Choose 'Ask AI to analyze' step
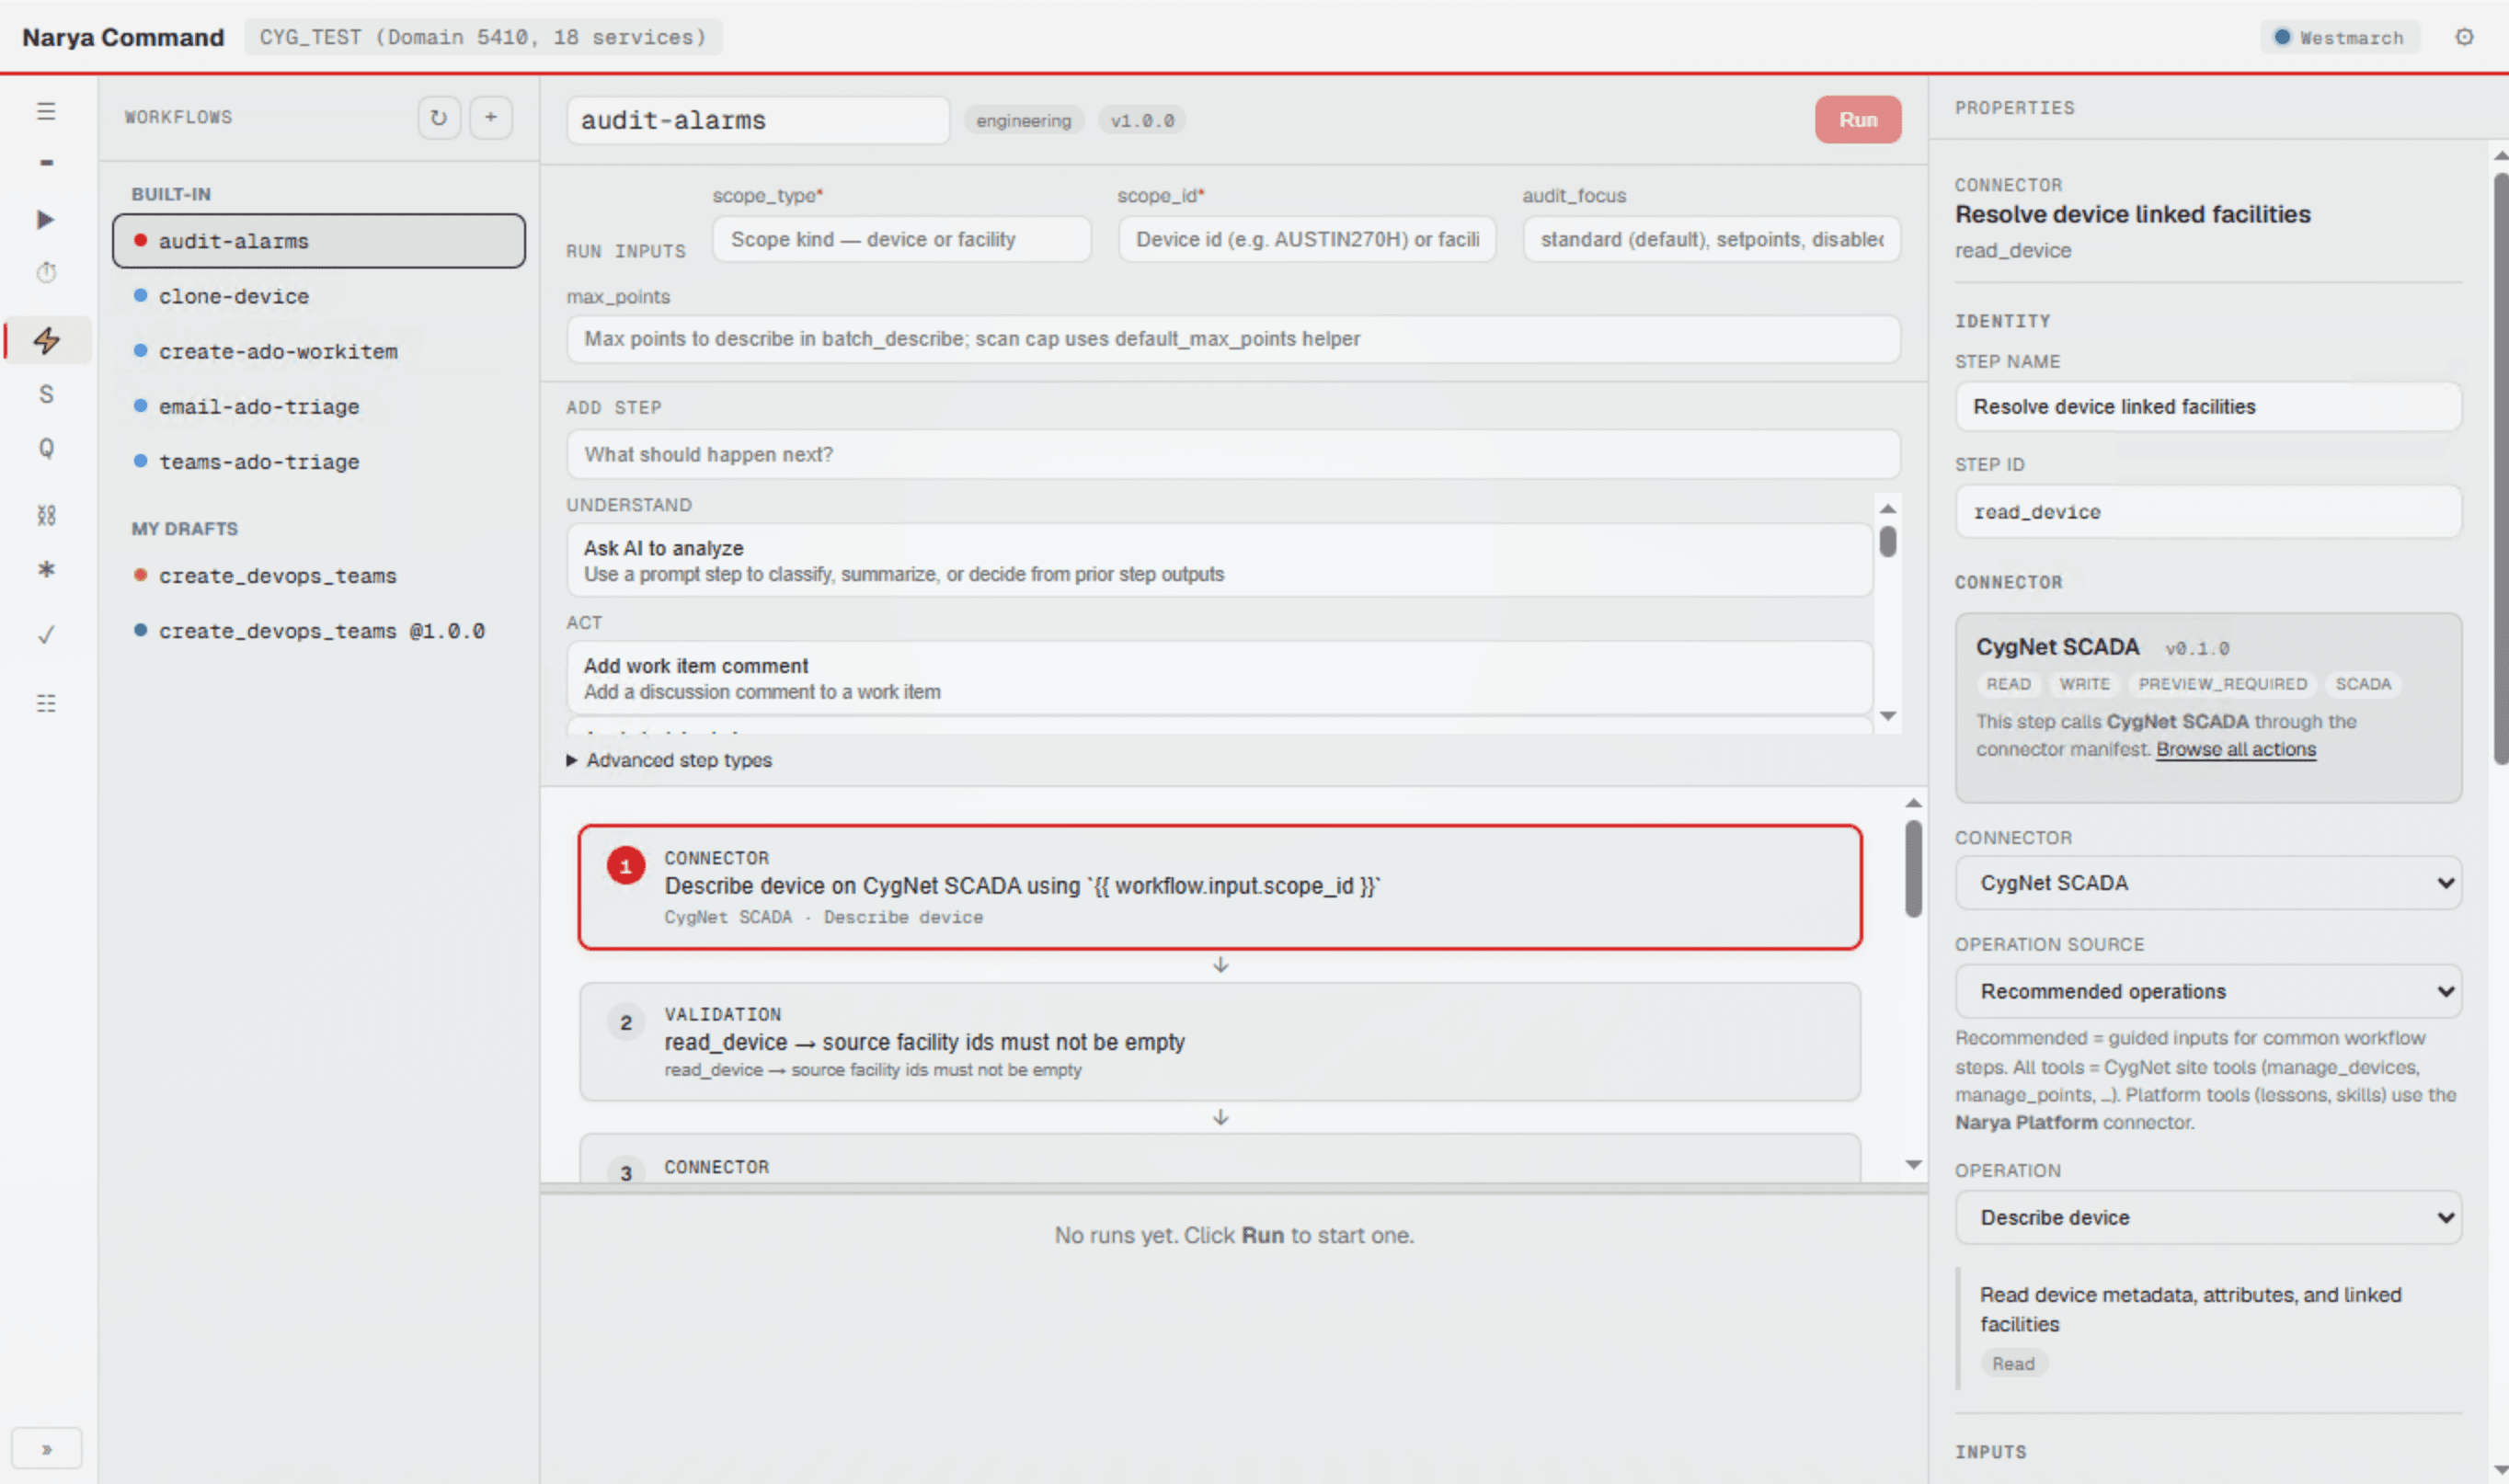Viewport: 2509px width, 1484px height. tap(1220, 560)
